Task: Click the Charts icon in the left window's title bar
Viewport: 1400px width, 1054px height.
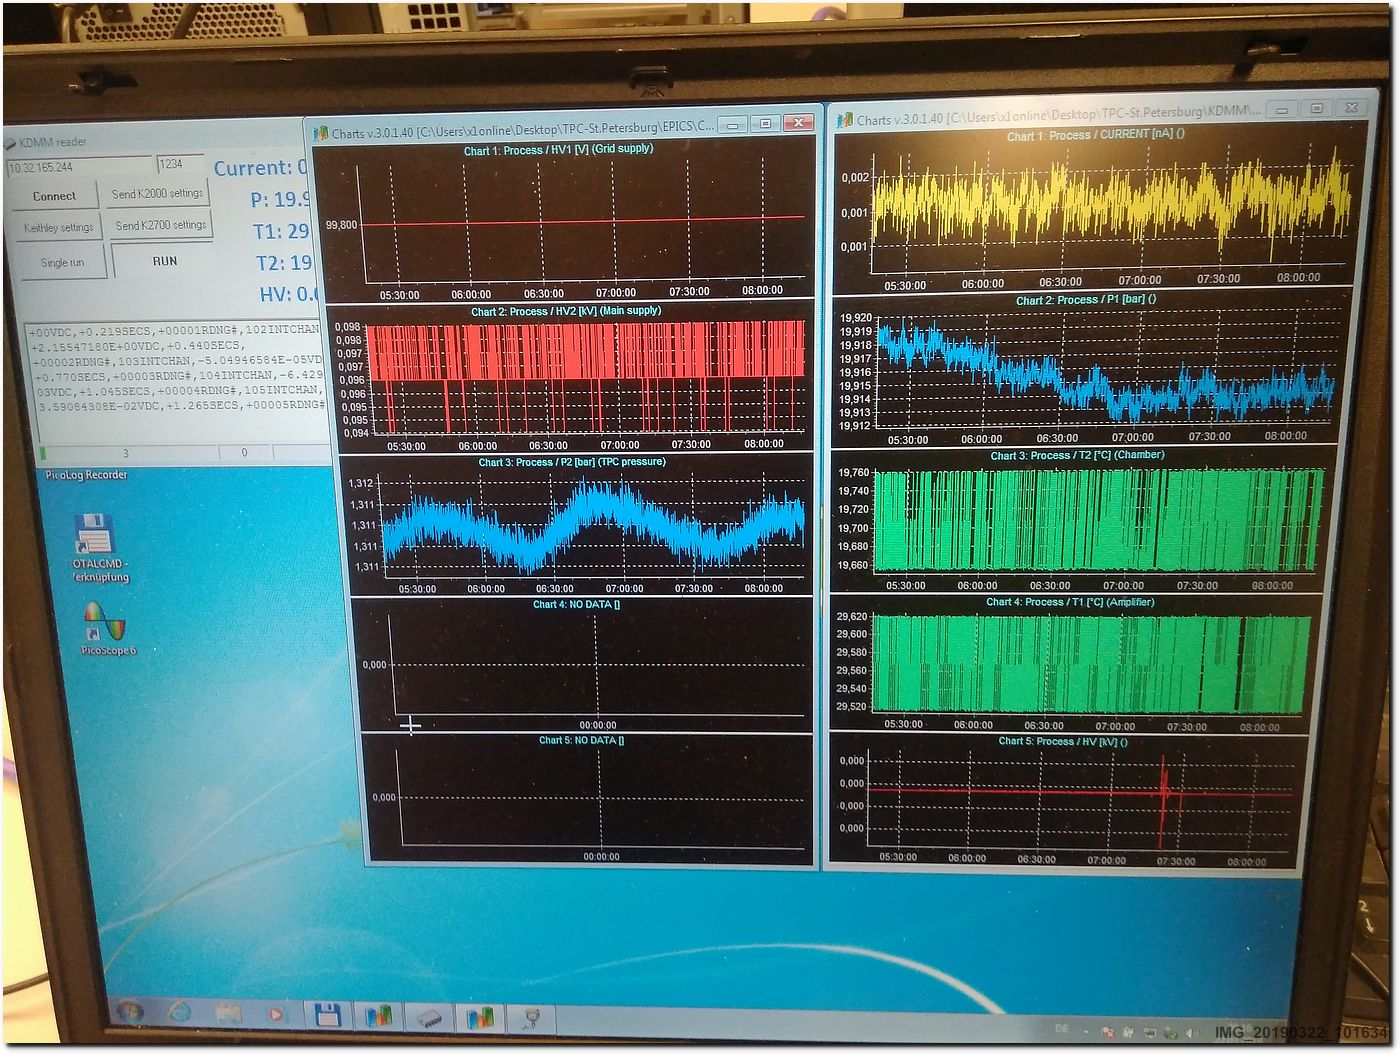Action: click(x=321, y=133)
